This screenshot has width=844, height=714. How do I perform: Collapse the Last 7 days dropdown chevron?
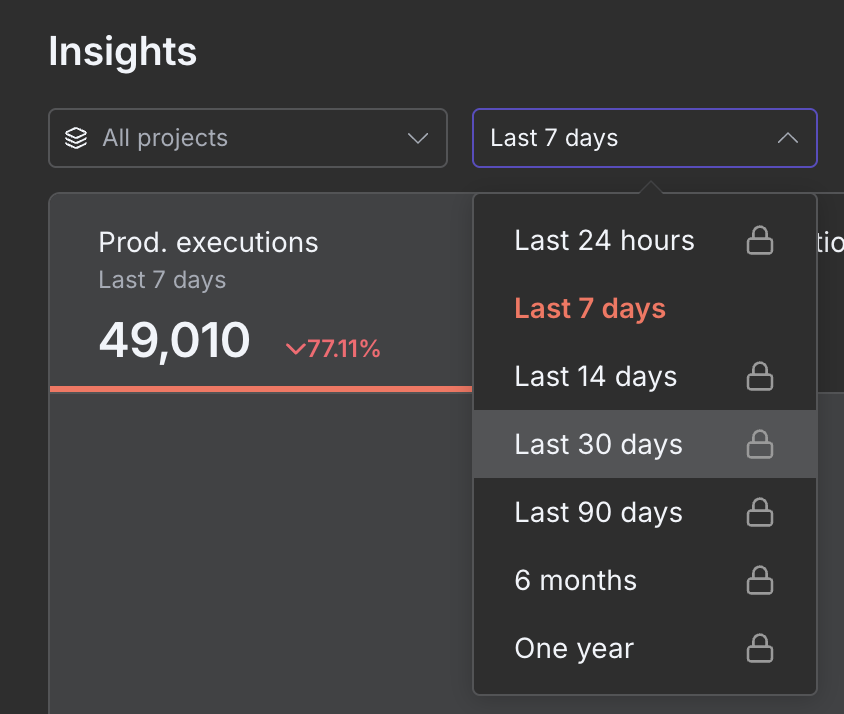(x=787, y=138)
